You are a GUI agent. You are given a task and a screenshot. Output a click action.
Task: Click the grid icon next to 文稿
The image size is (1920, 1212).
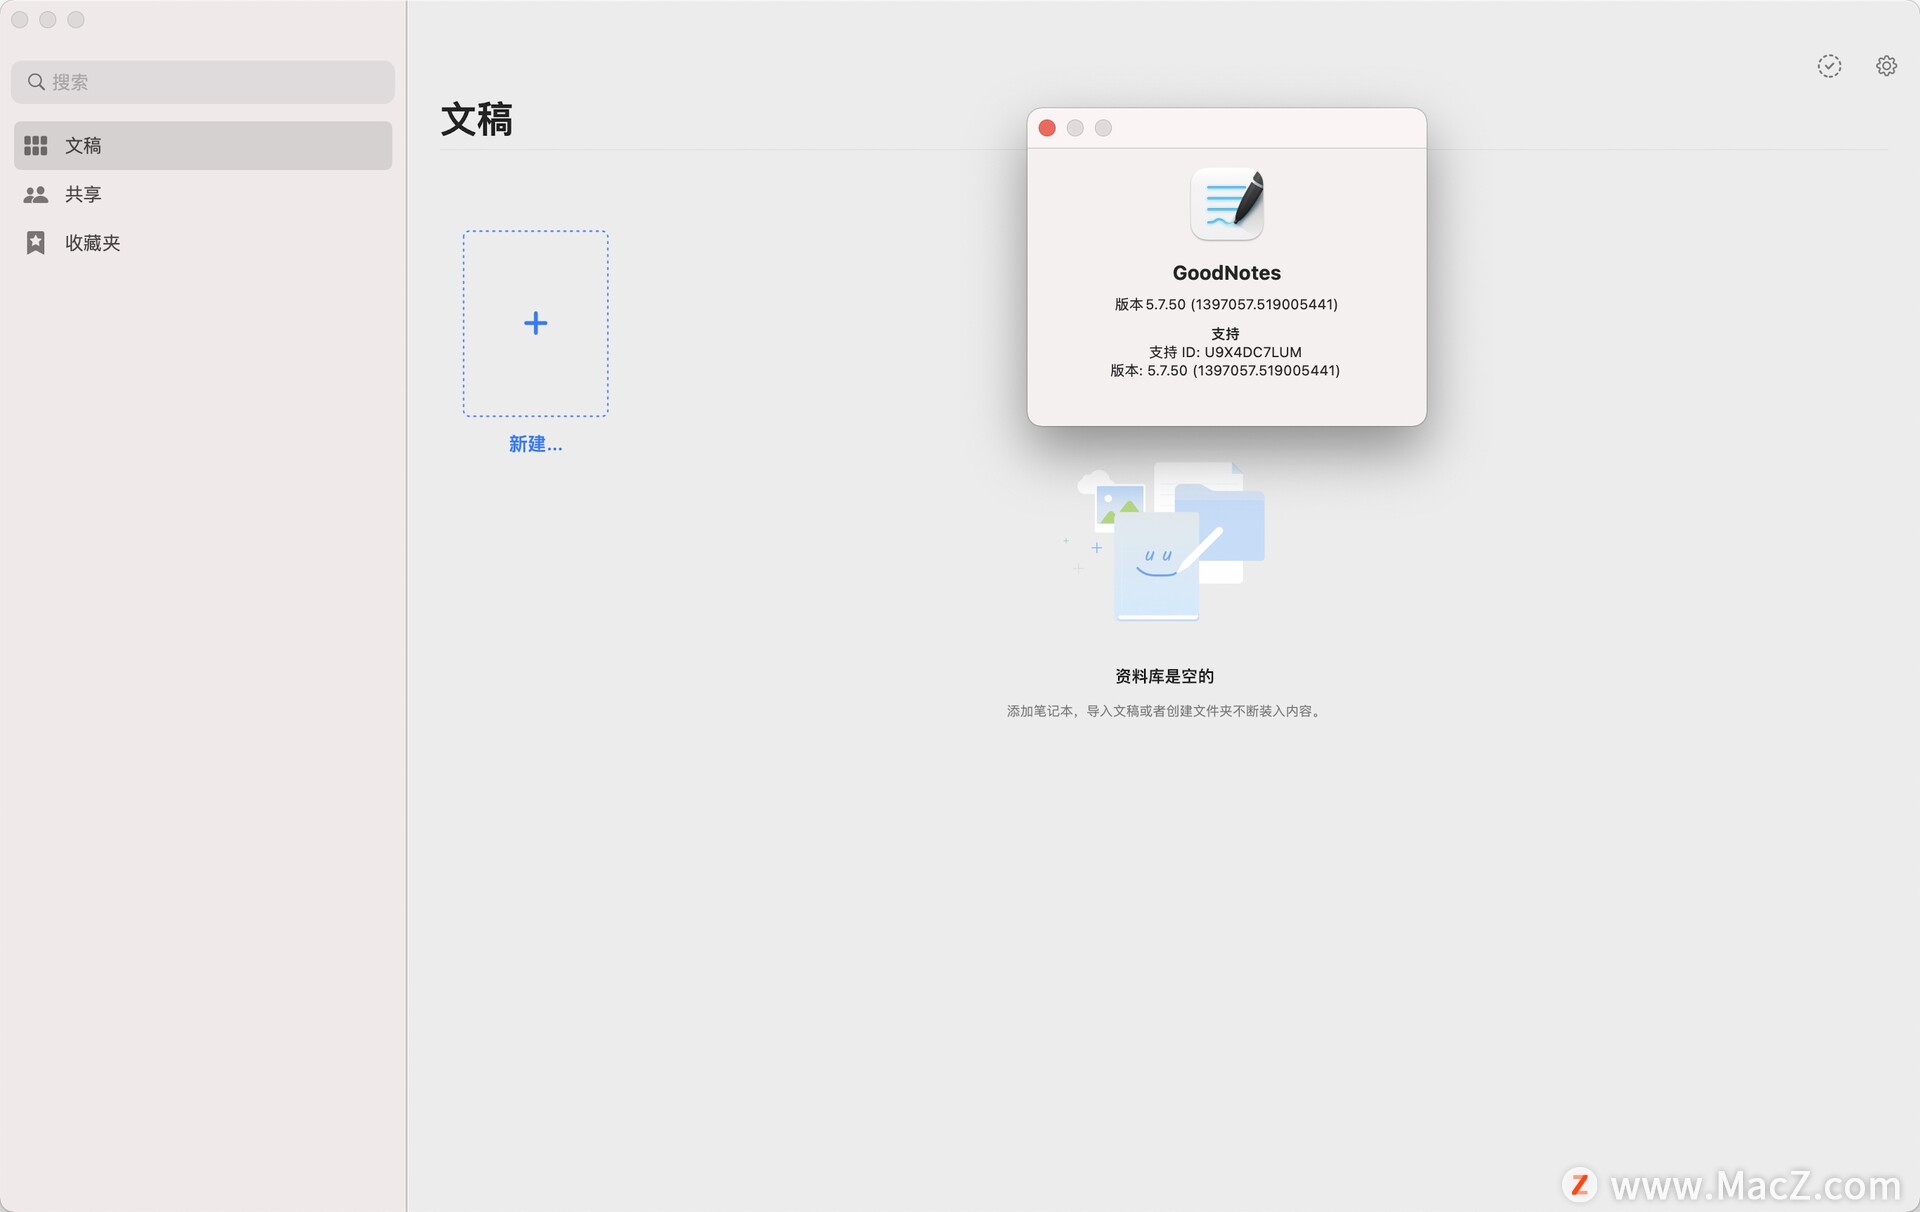[36, 146]
